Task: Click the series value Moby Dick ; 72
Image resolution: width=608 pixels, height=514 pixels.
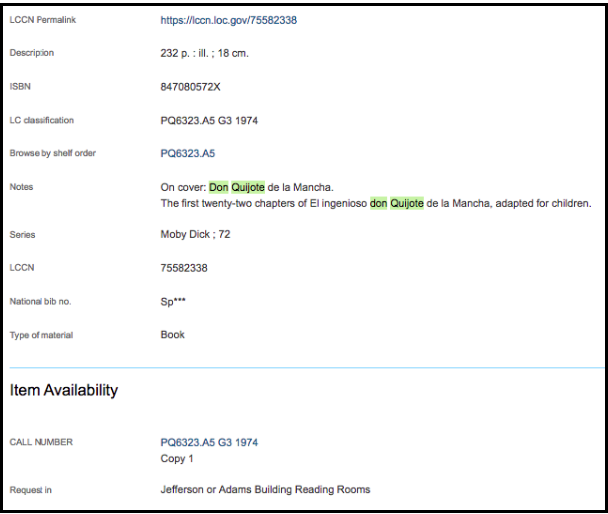Action: tap(195, 235)
